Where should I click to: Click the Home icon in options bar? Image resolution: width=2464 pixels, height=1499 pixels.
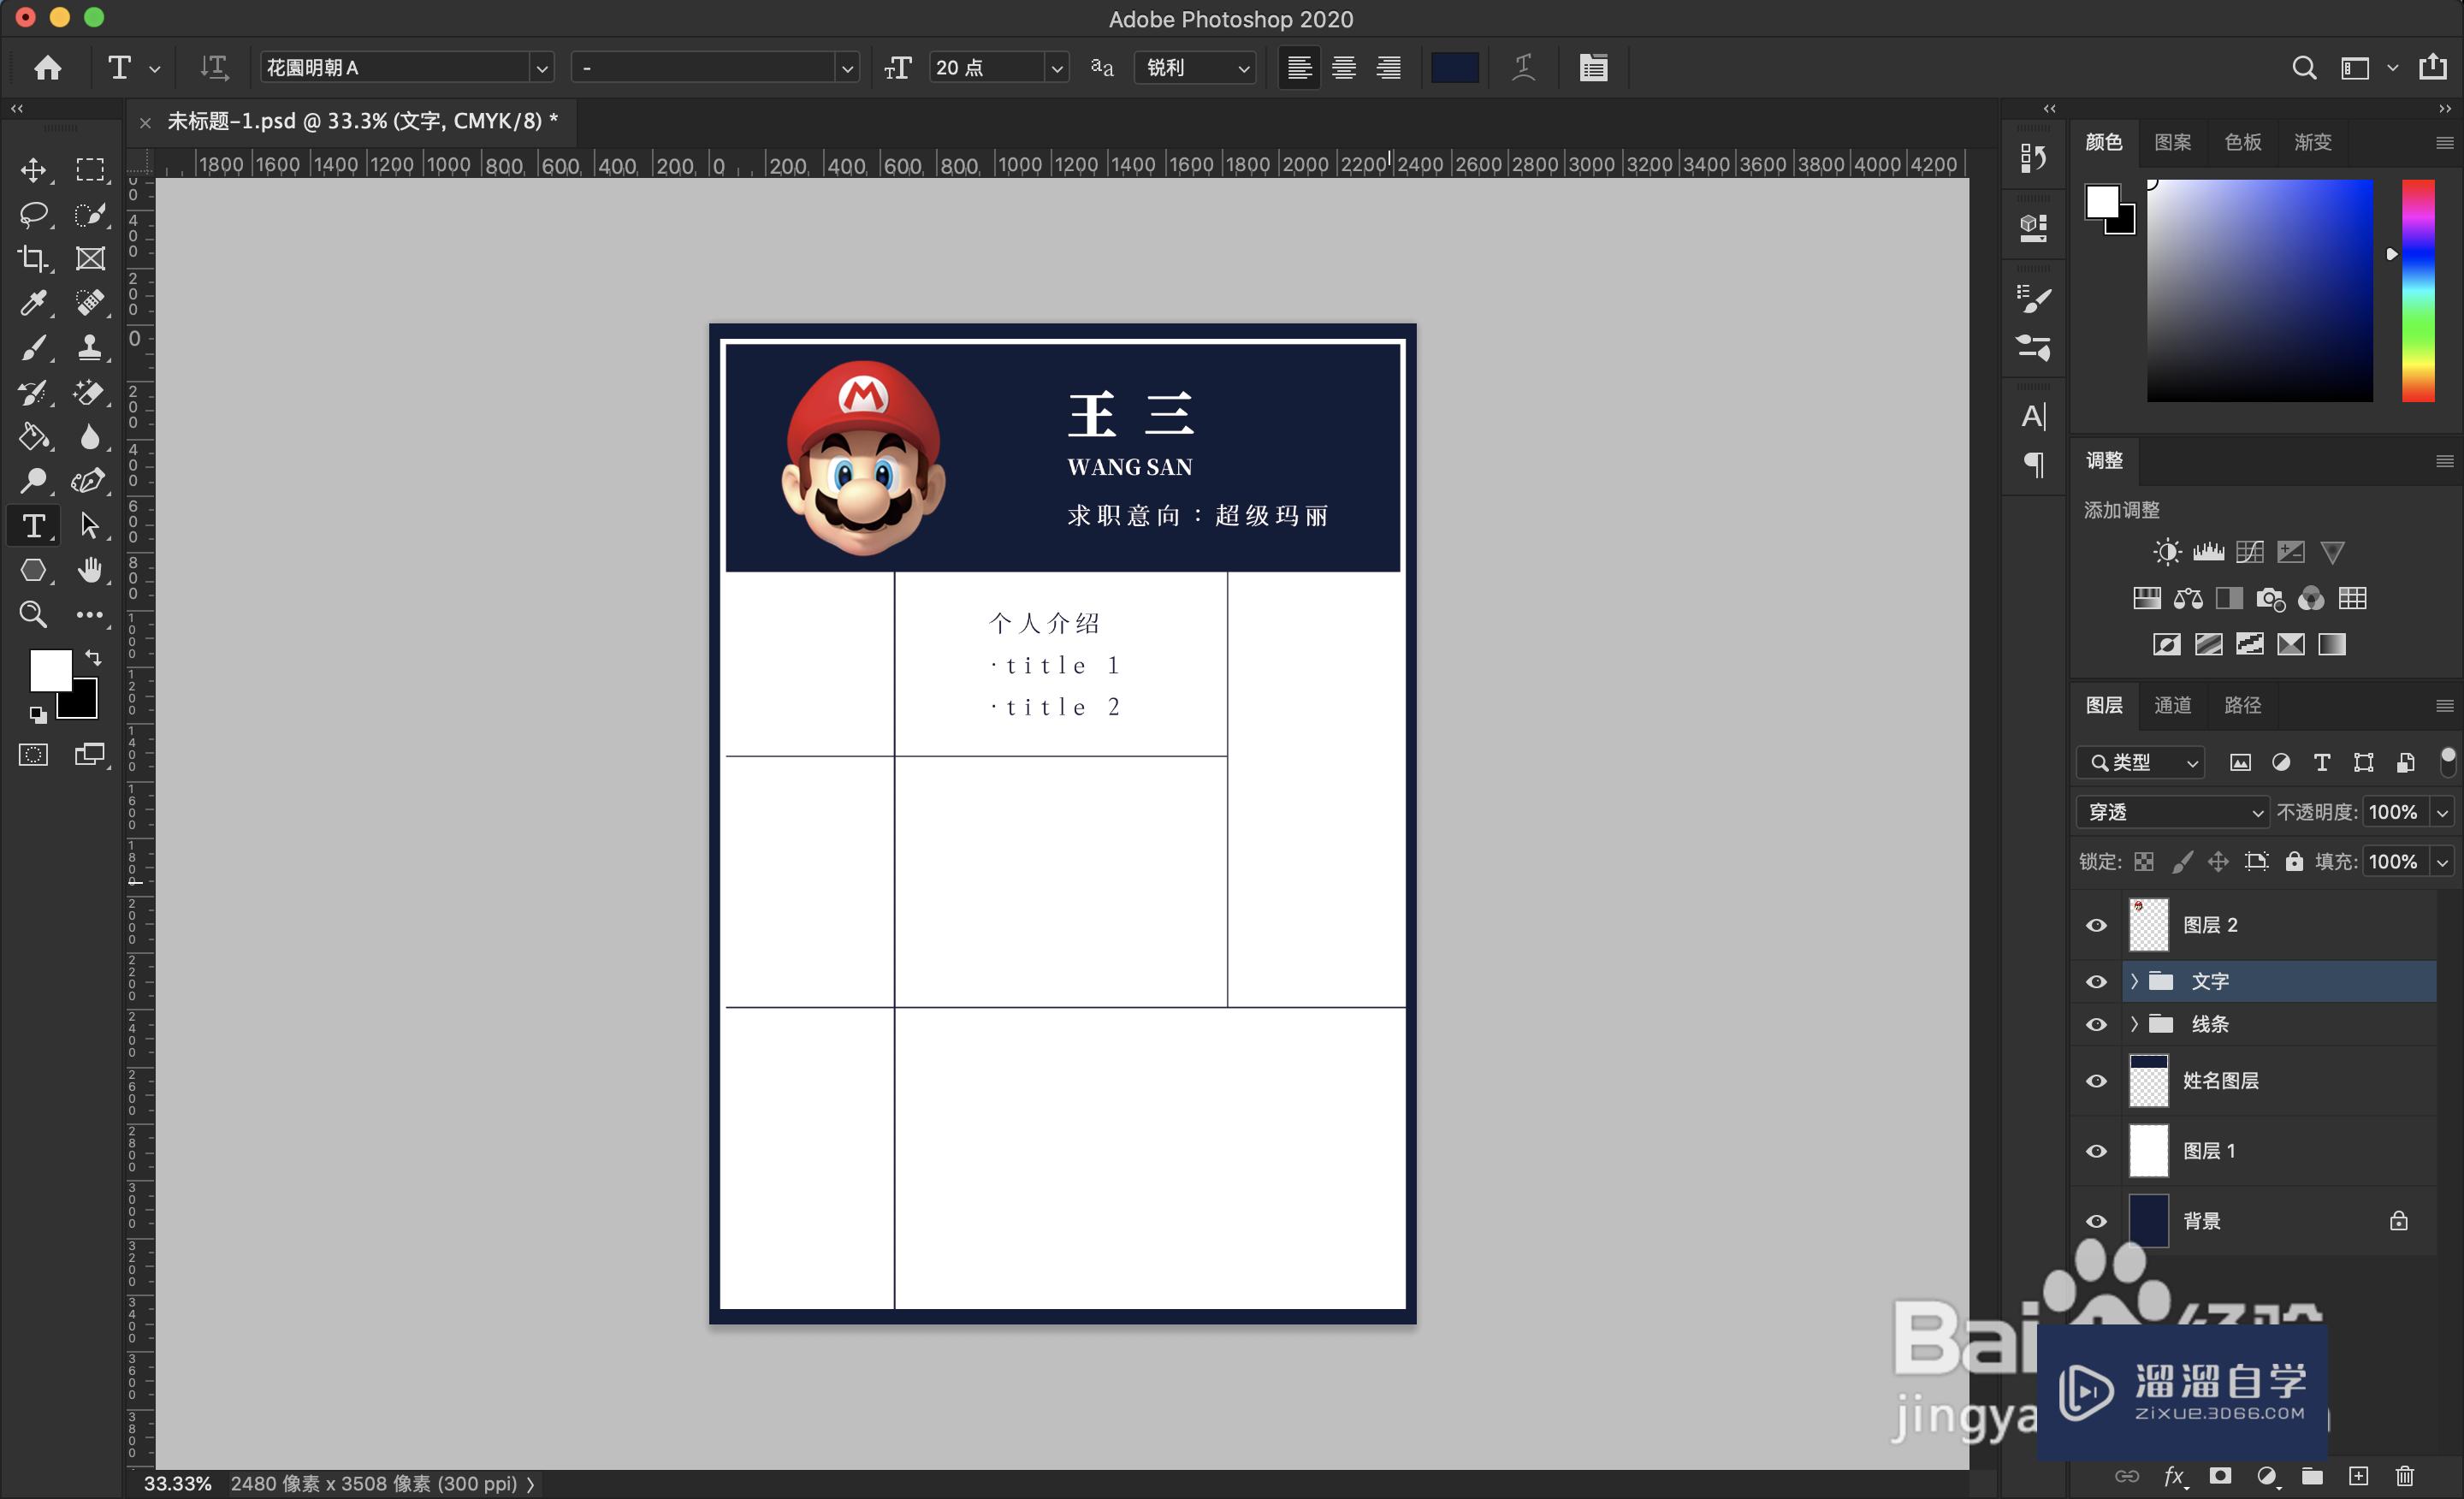pyautogui.click(x=47, y=67)
